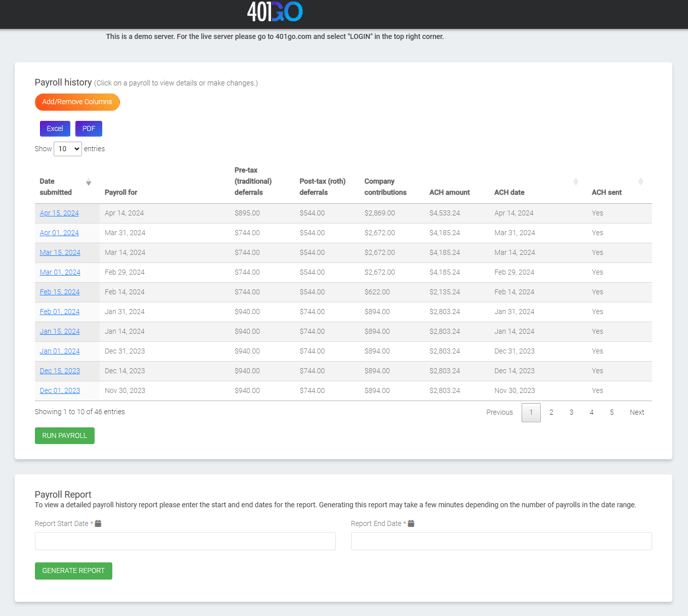The width and height of the screenshot is (688, 616).
Task: Open the Apr 15, 2024 payroll
Action: point(59,213)
